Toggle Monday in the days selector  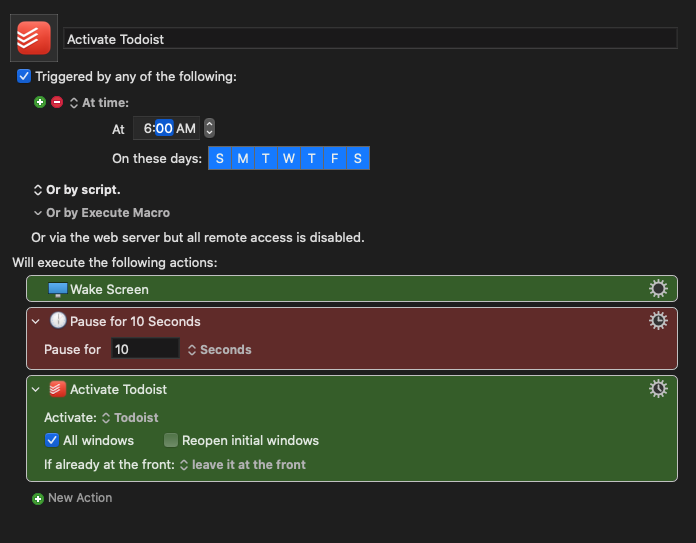point(243,158)
